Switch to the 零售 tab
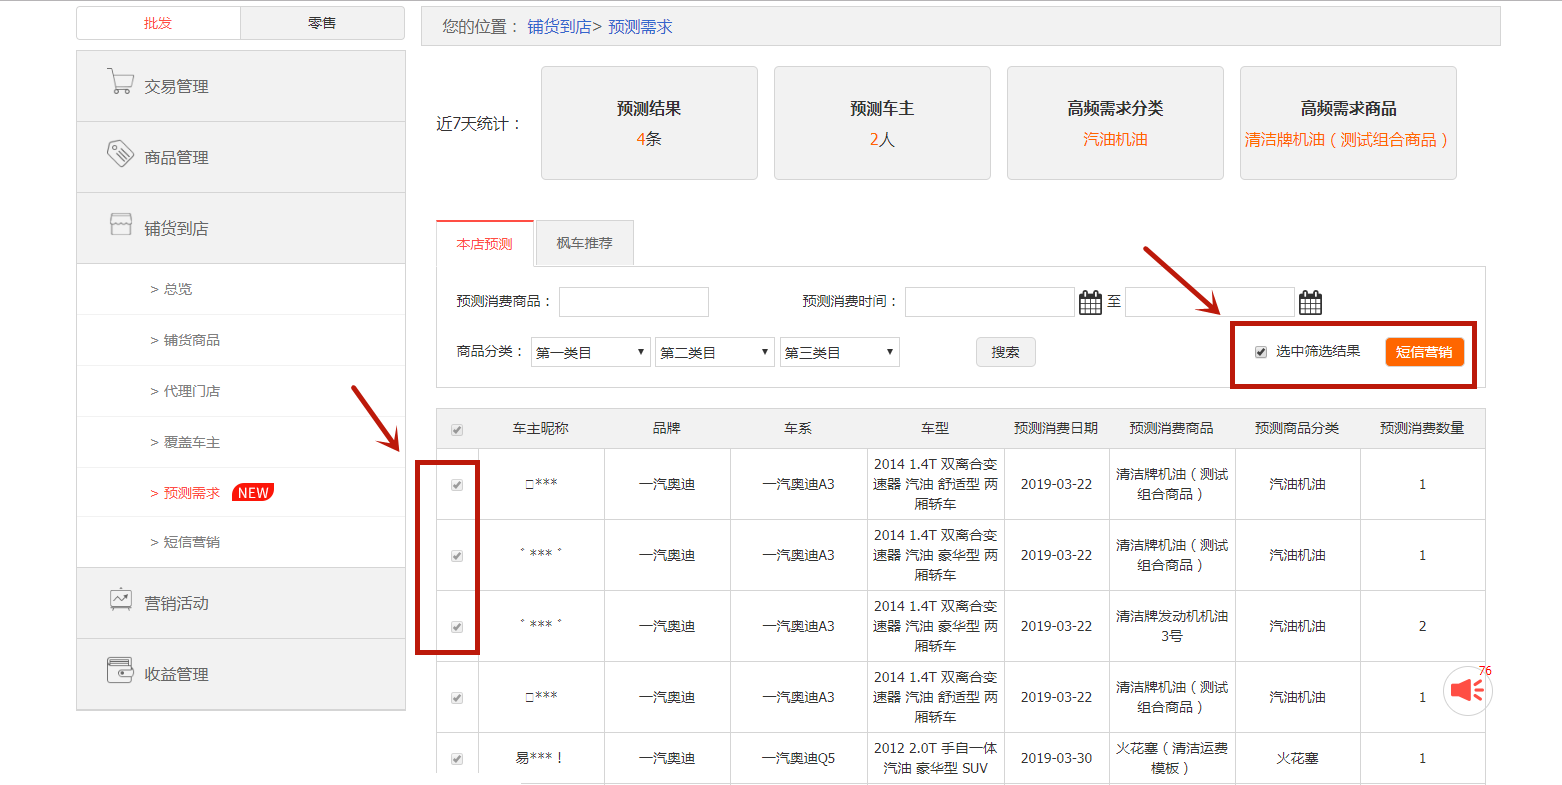Viewport: 1562px width, 785px height. click(322, 23)
